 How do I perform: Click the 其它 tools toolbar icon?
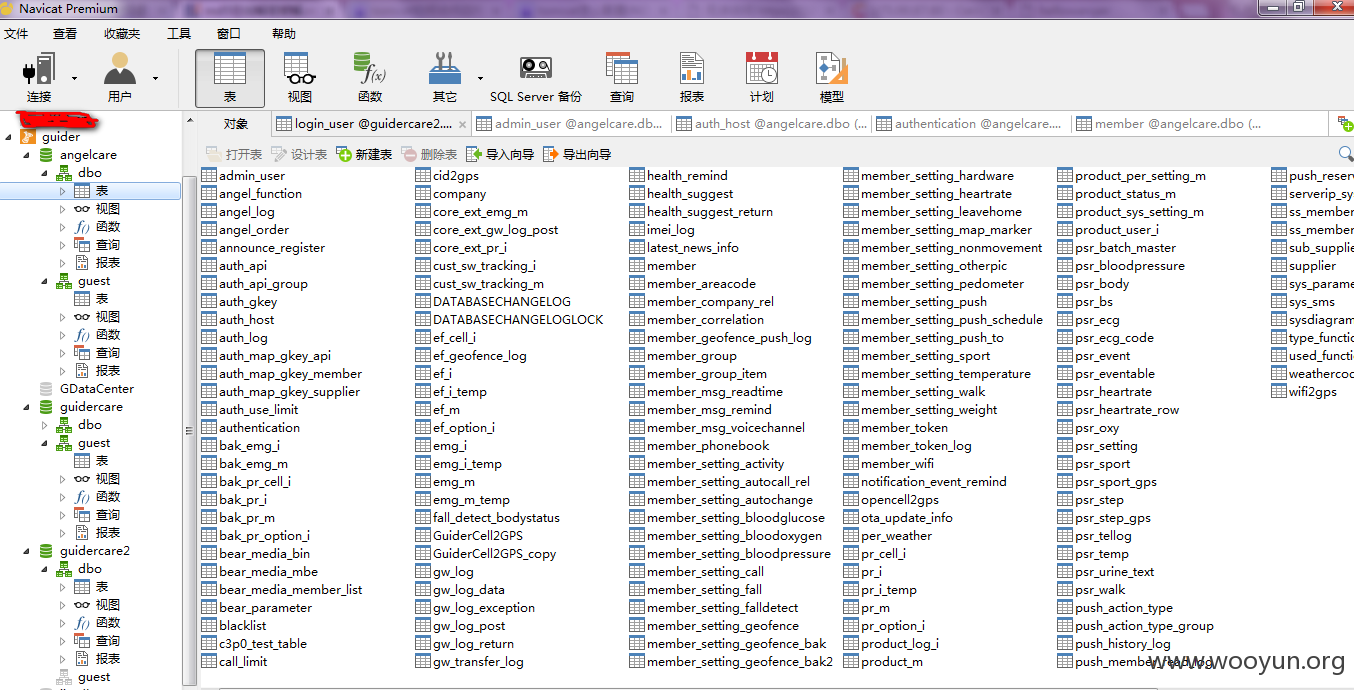coord(444,79)
